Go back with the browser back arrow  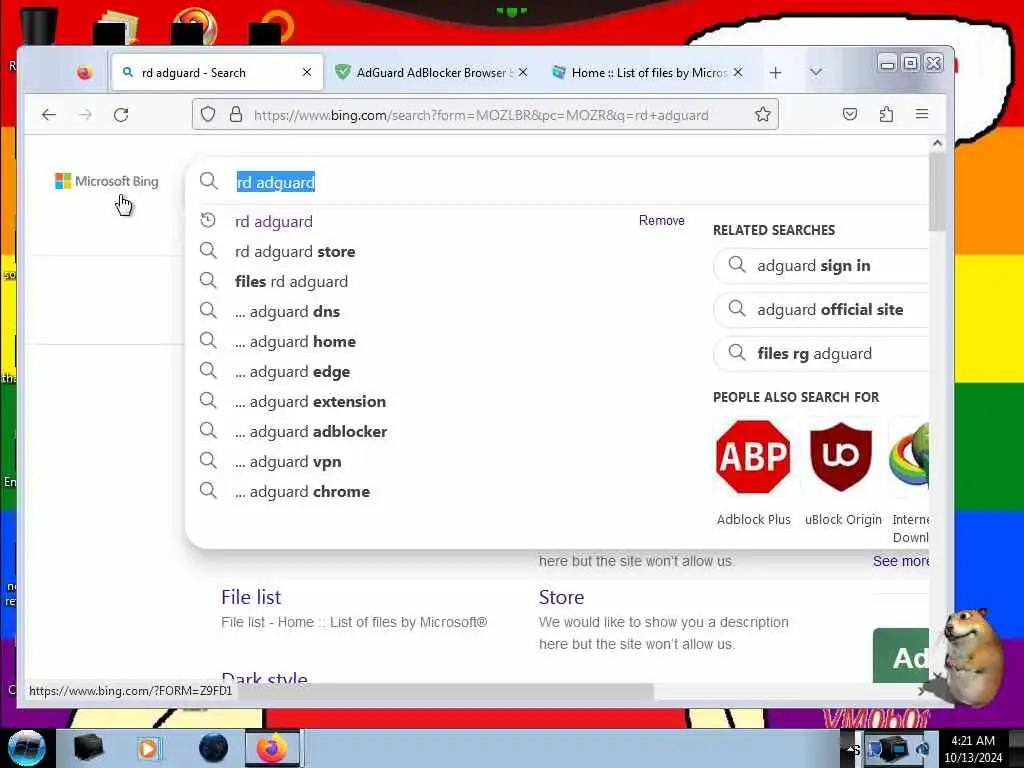point(49,115)
